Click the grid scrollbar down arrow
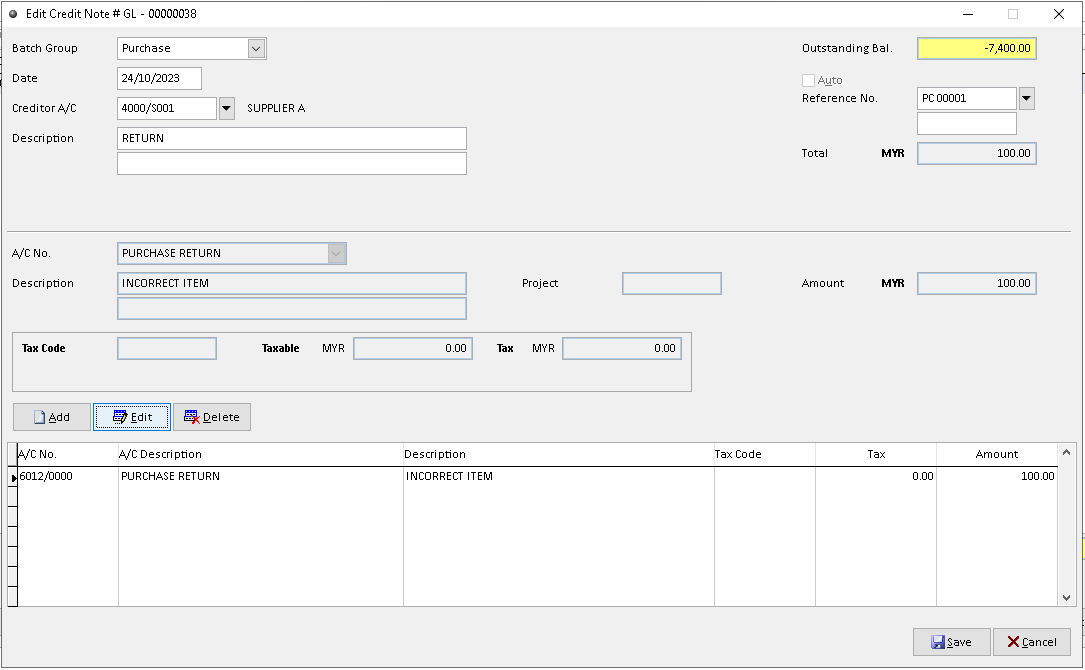1085x670 pixels. [1066, 598]
